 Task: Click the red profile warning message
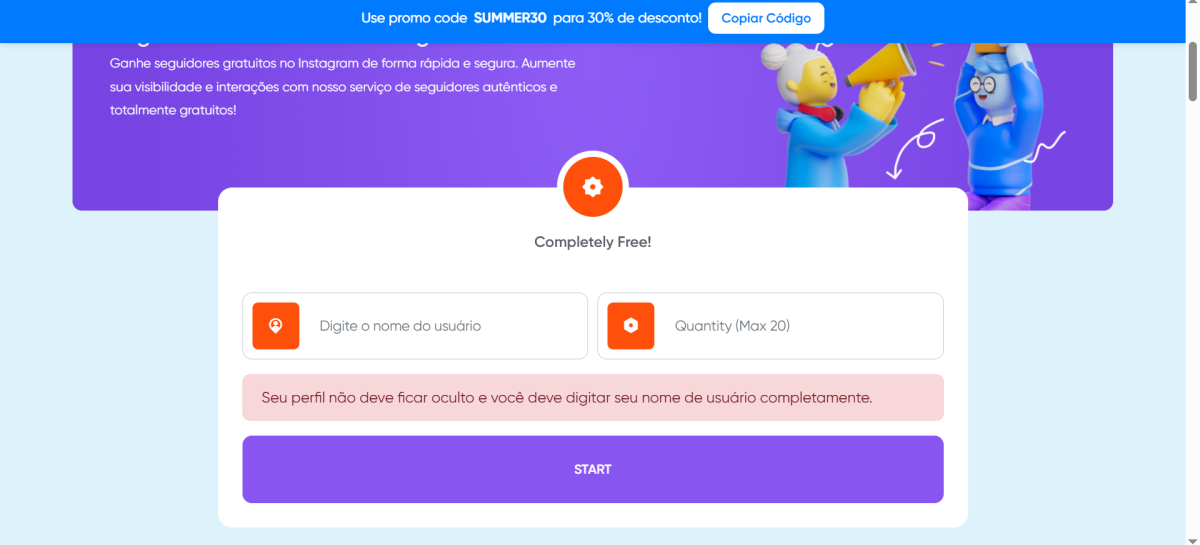[593, 397]
